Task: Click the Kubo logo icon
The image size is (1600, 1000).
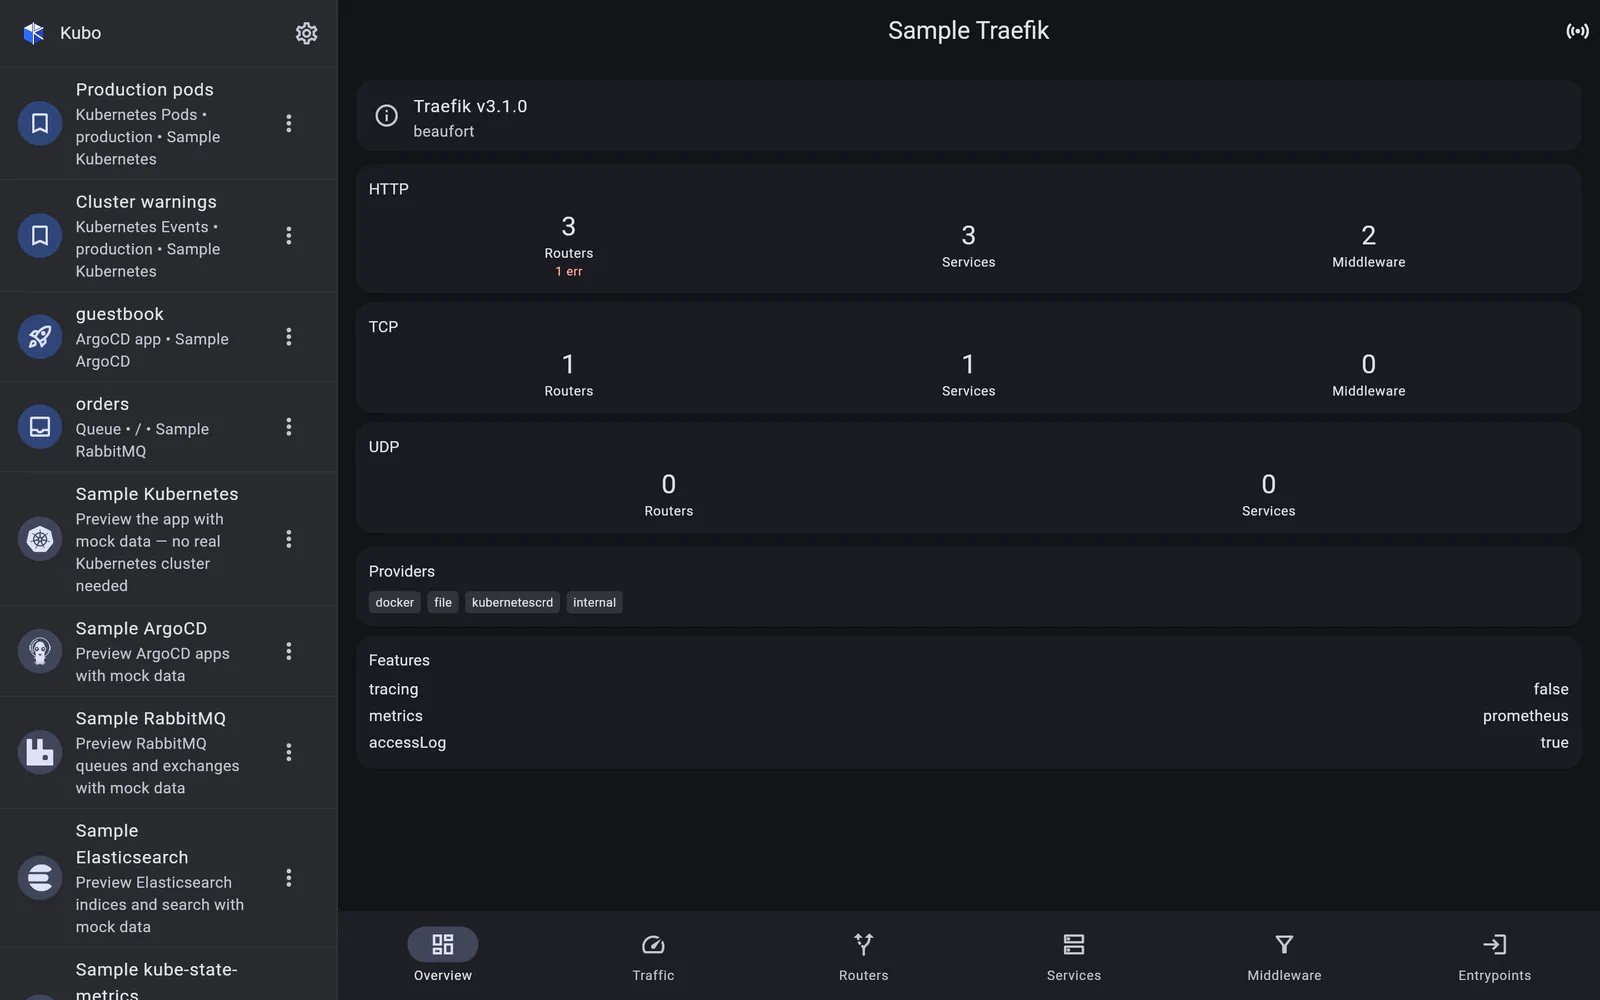Action: (x=34, y=33)
